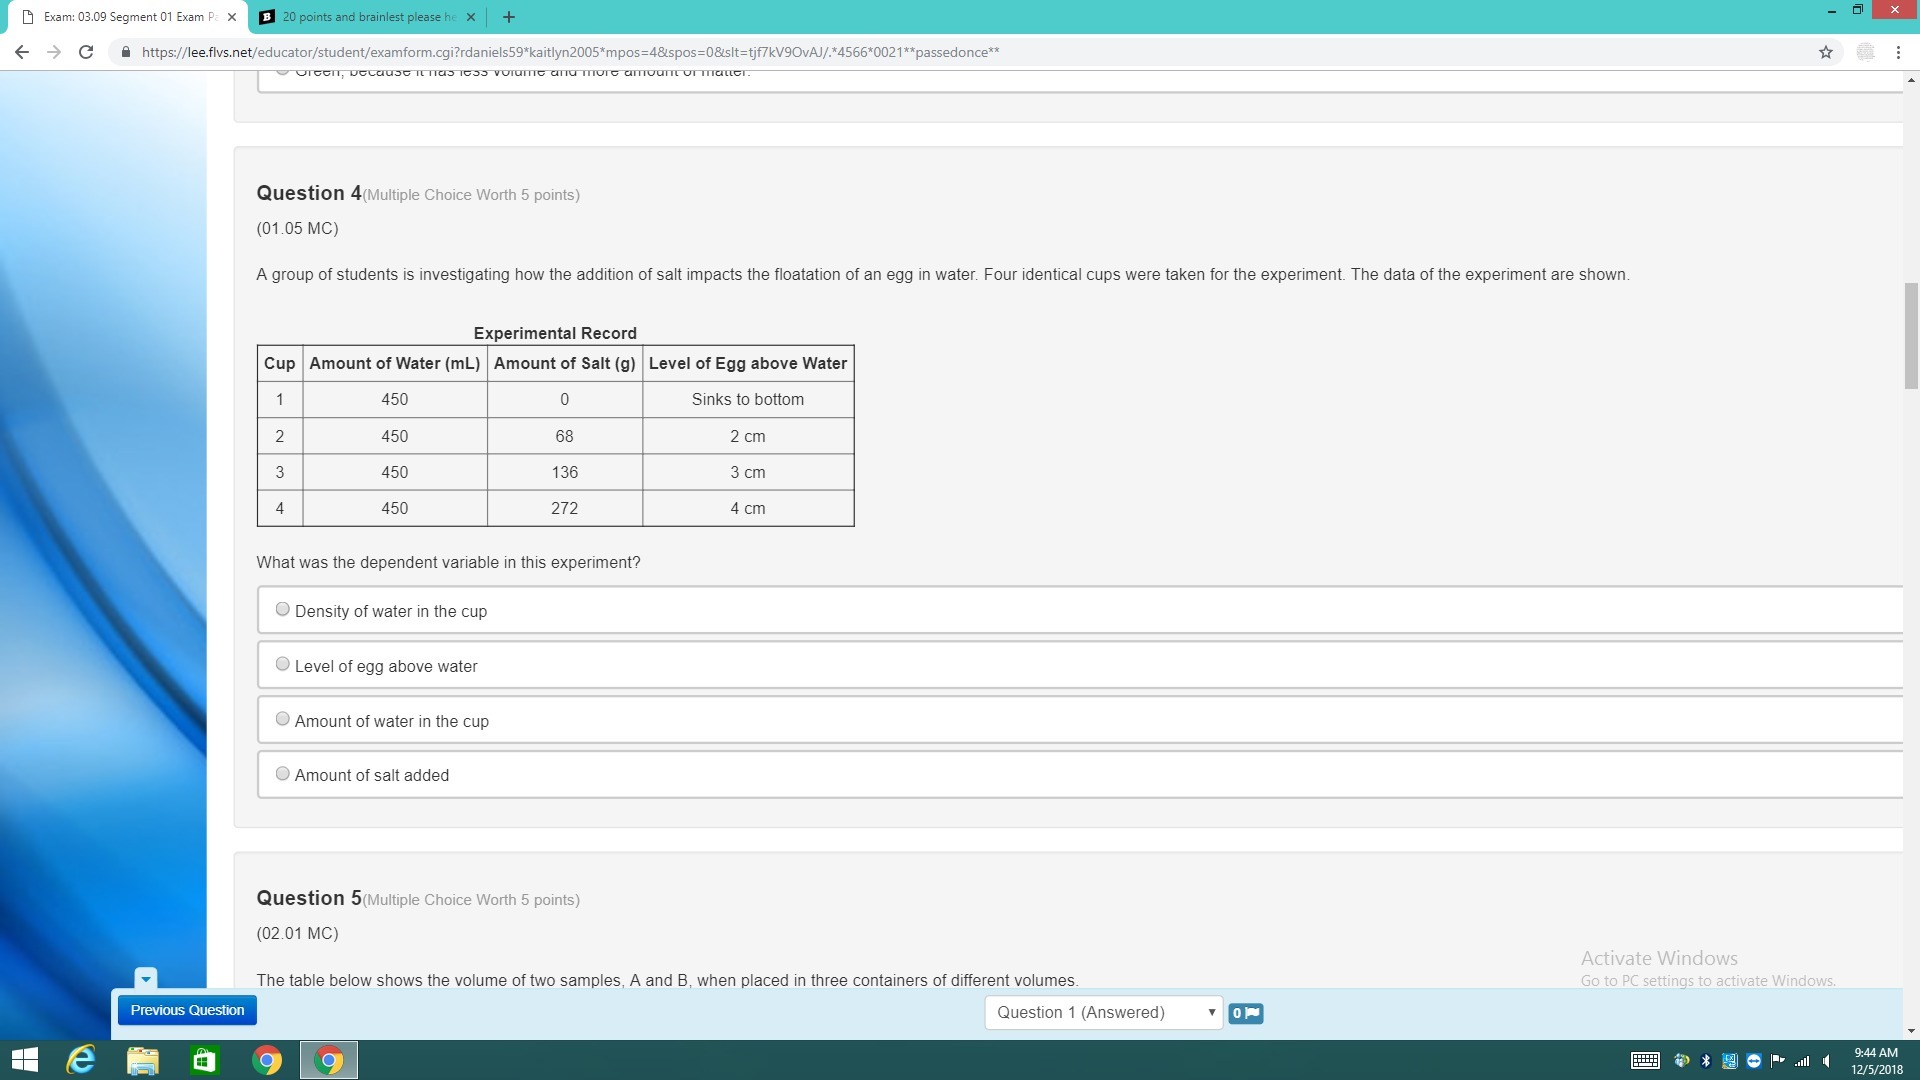
Task: Click the page vertical scrollbar thumb
Action: click(1911, 335)
